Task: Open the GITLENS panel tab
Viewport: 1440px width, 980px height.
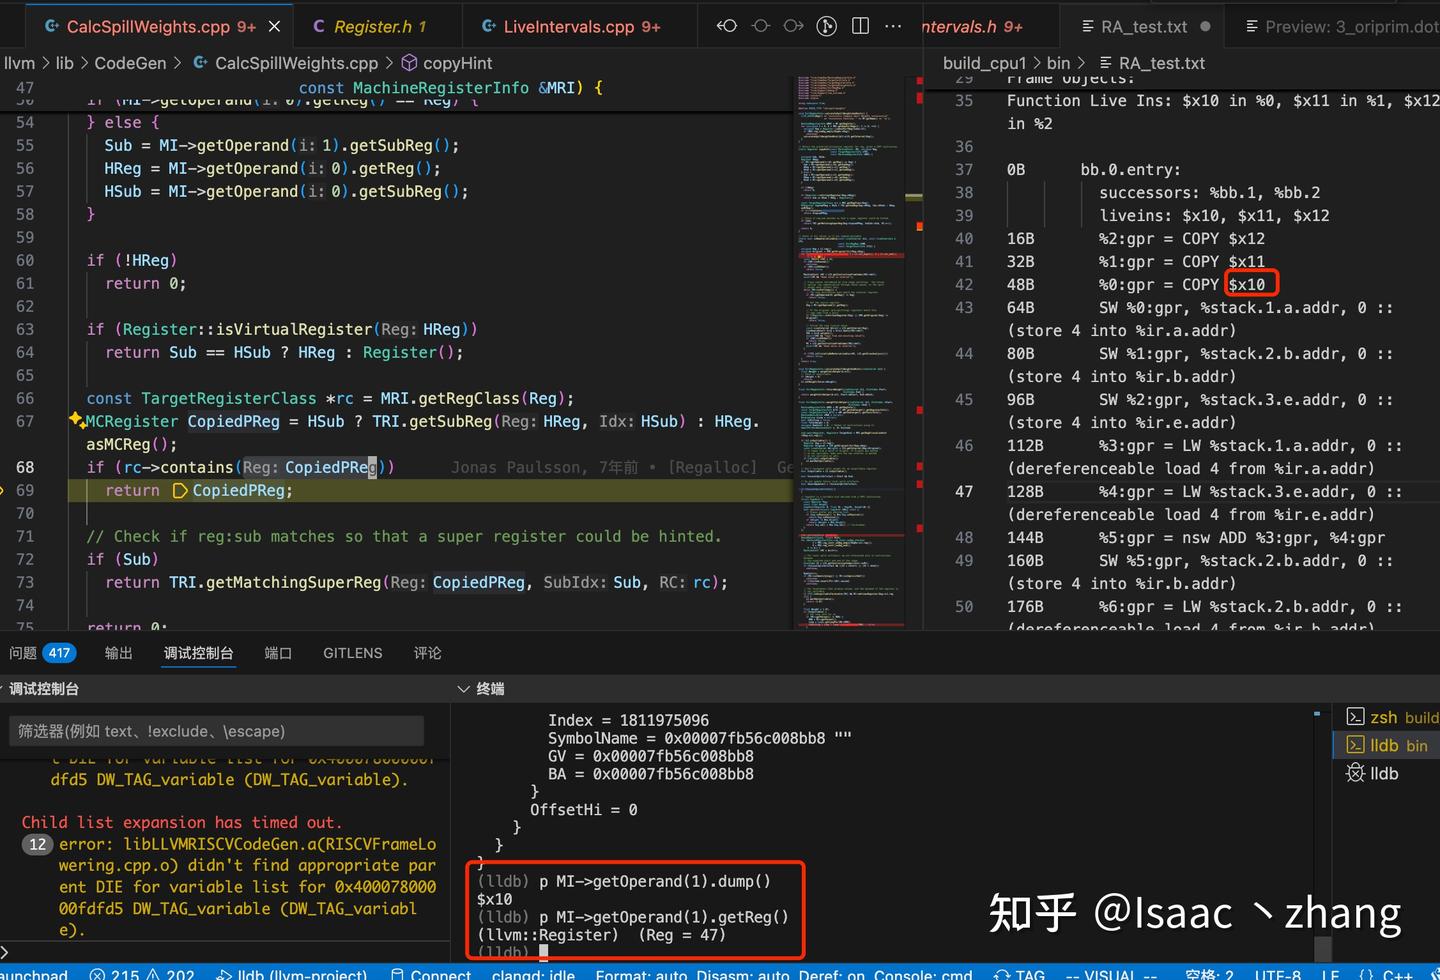Action: [x=352, y=653]
